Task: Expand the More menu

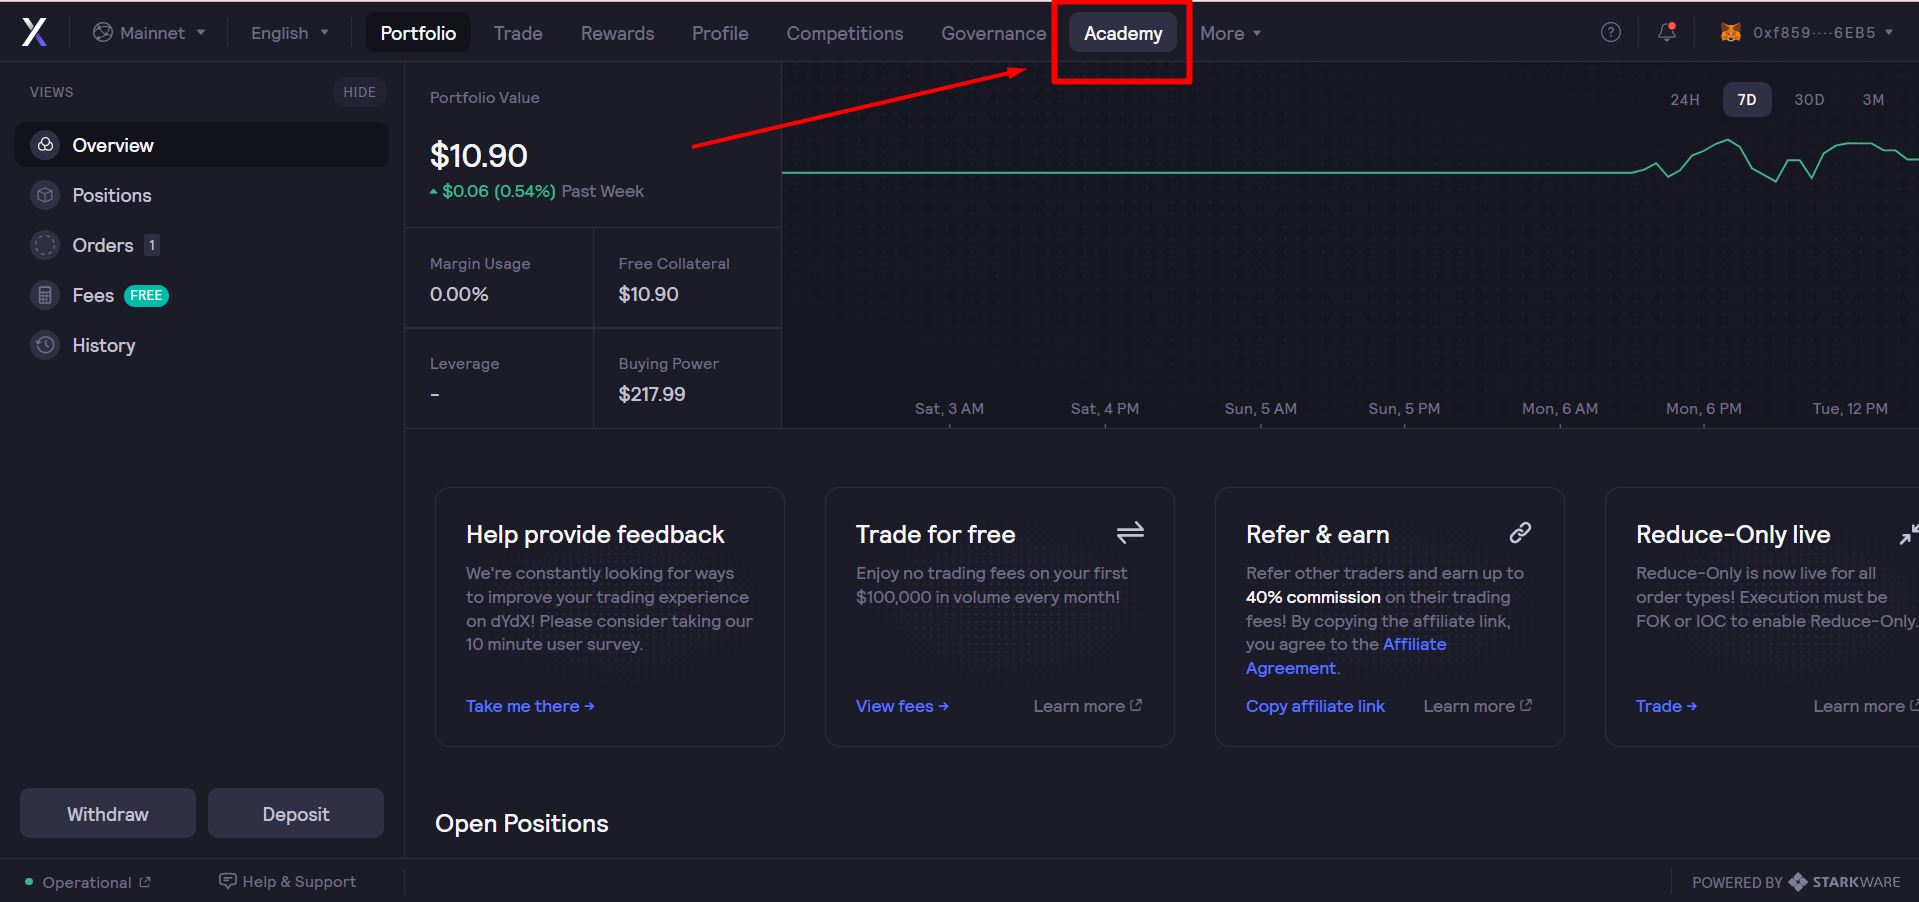Action: click(x=1230, y=33)
